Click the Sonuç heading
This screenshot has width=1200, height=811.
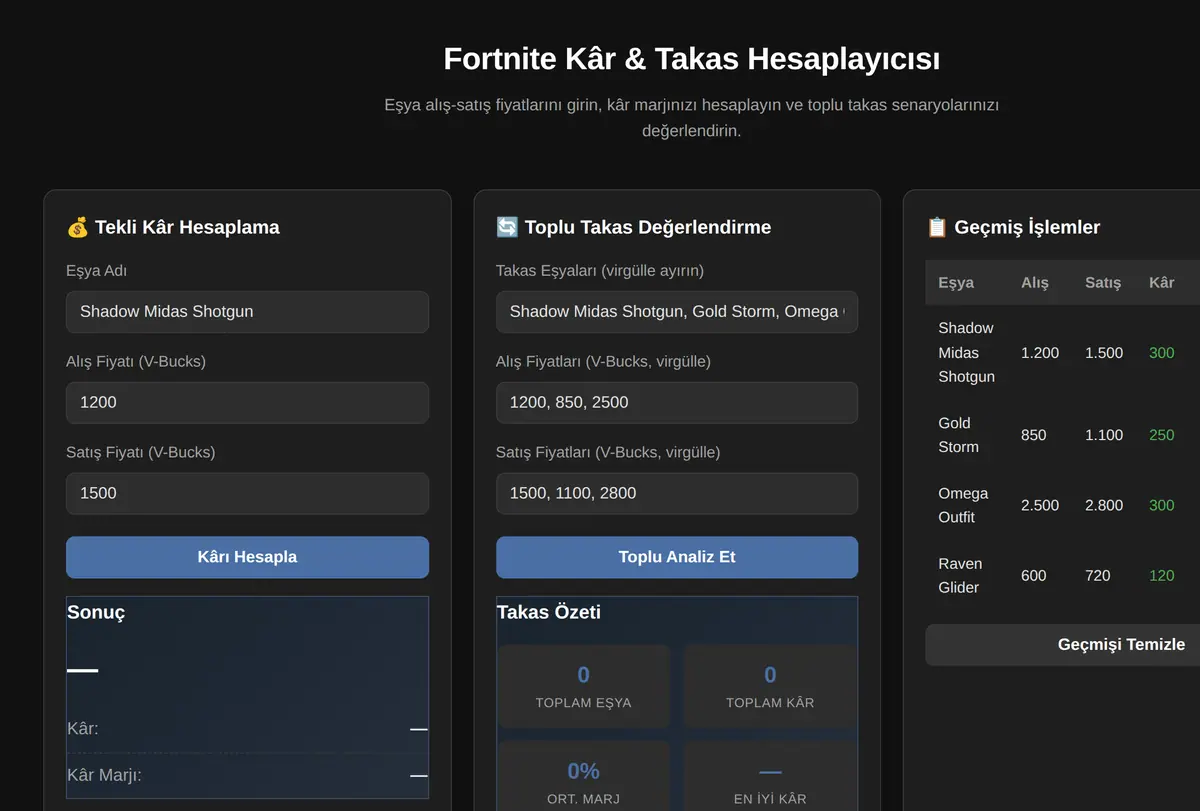click(x=96, y=612)
